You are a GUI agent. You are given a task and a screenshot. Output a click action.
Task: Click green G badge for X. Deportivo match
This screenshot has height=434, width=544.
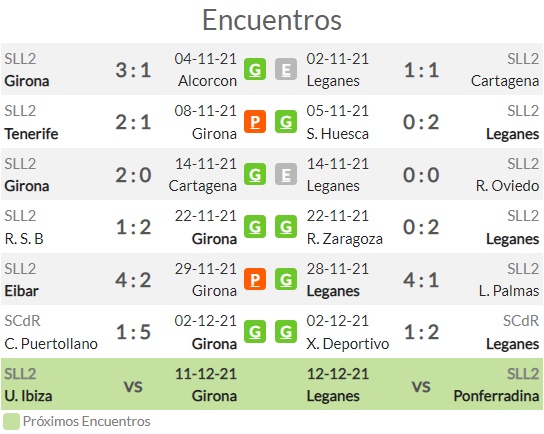click(286, 332)
